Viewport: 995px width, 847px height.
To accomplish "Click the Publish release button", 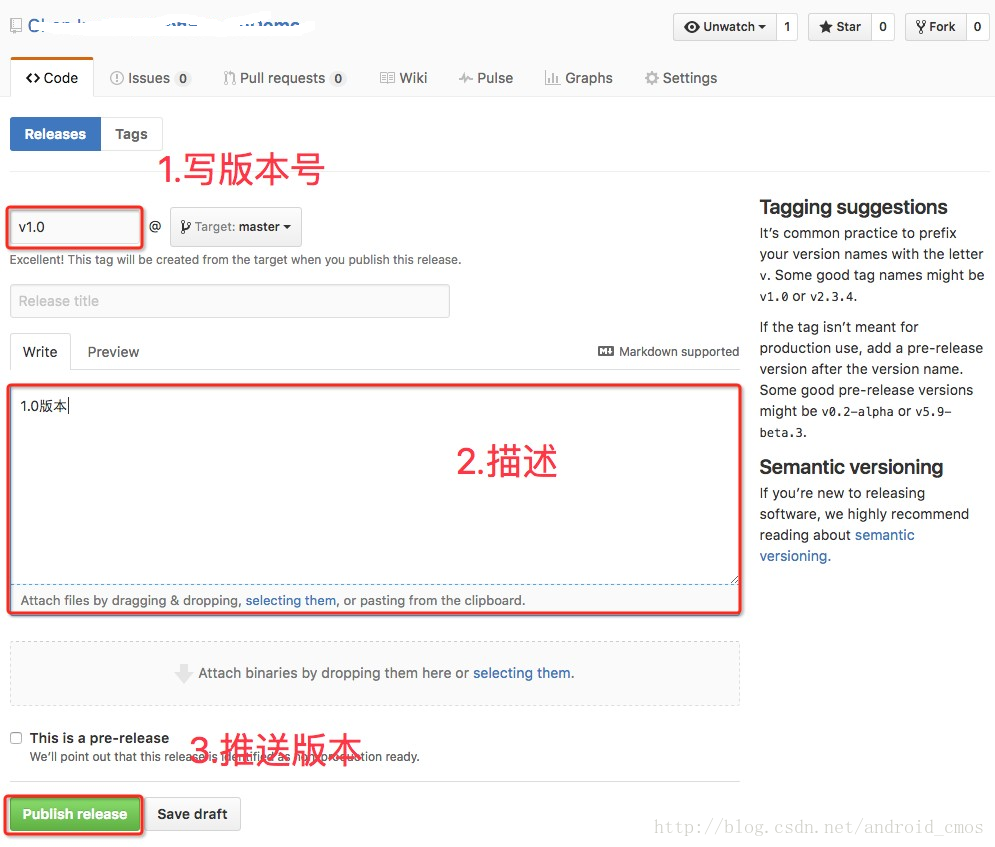I will pyautogui.click(x=74, y=814).
